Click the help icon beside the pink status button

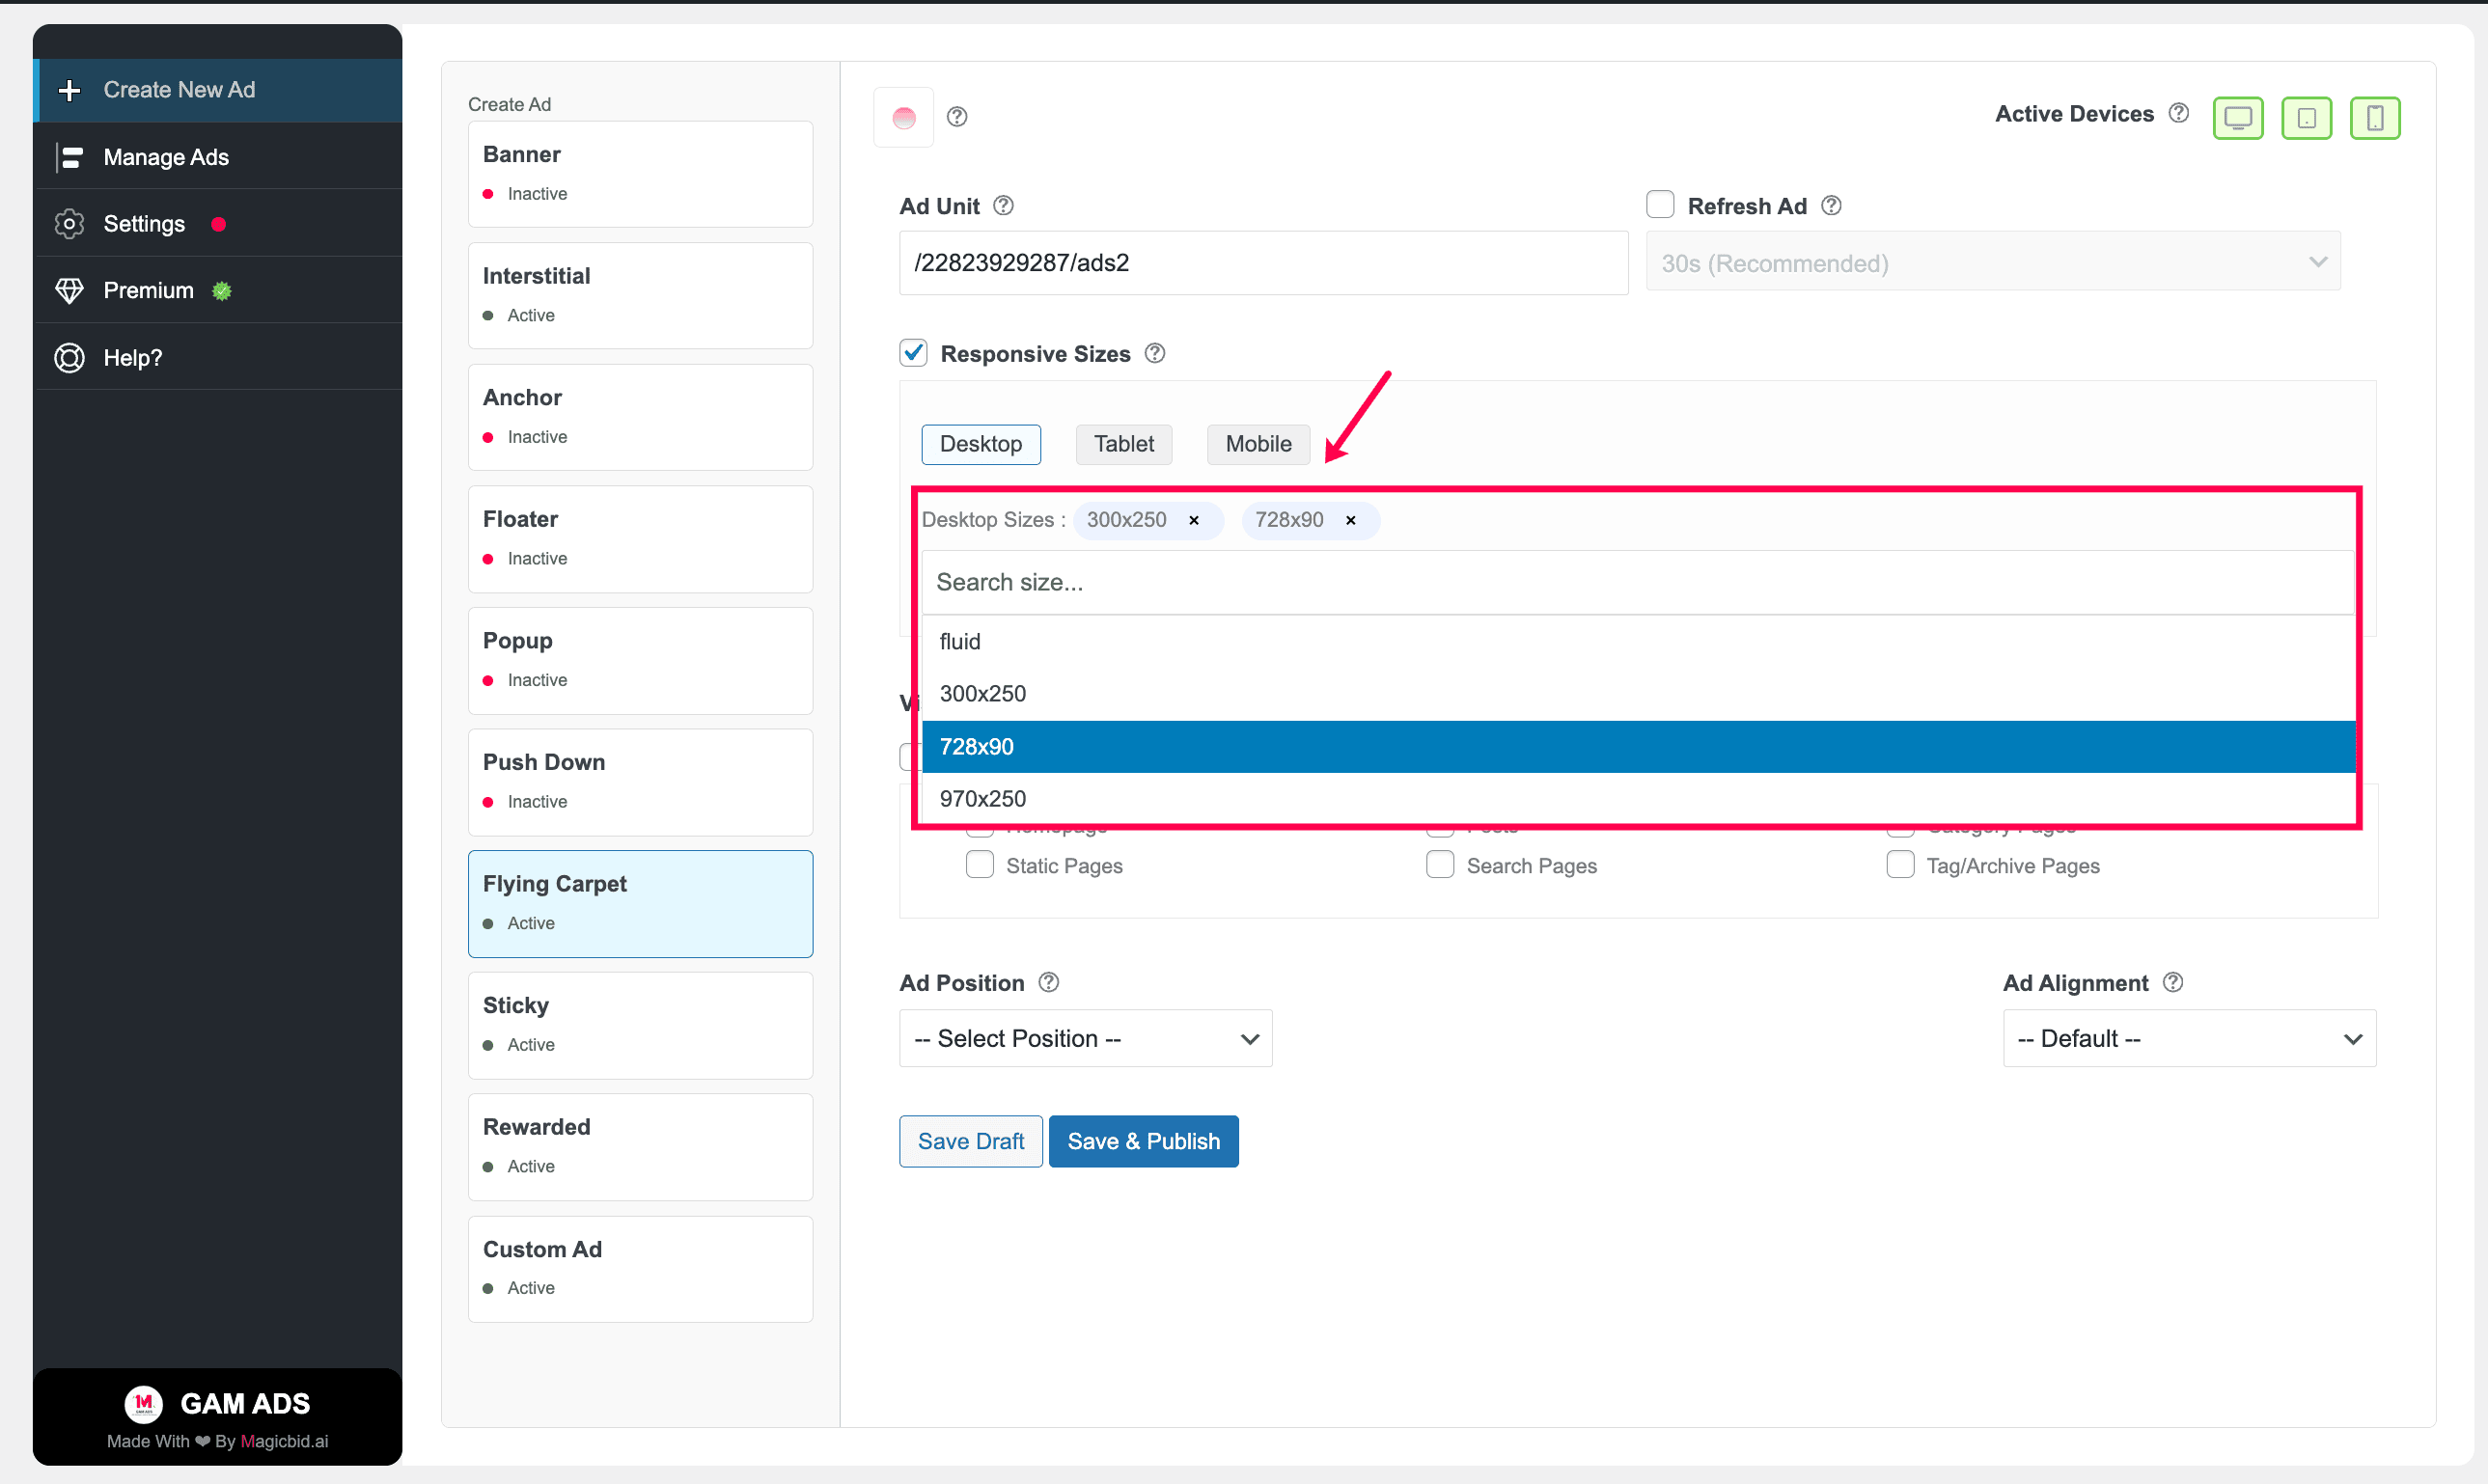pyautogui.click(x=957, y=117)
